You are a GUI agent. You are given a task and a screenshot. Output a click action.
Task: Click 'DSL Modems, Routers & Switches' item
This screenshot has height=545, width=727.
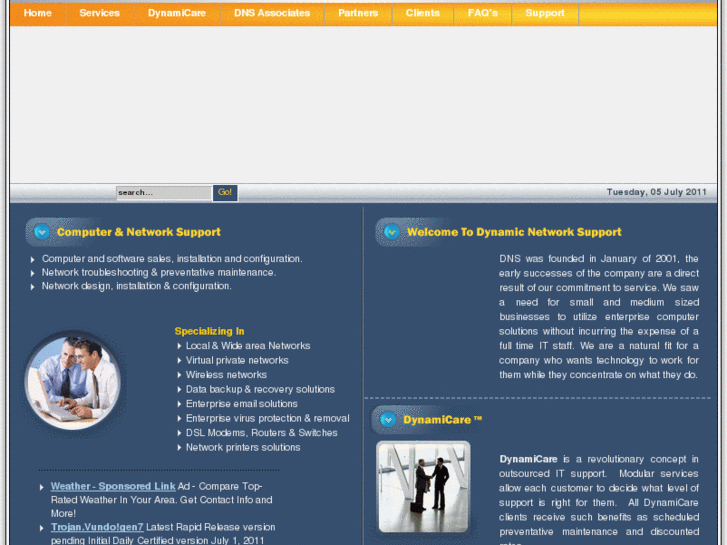coord(261,433)
